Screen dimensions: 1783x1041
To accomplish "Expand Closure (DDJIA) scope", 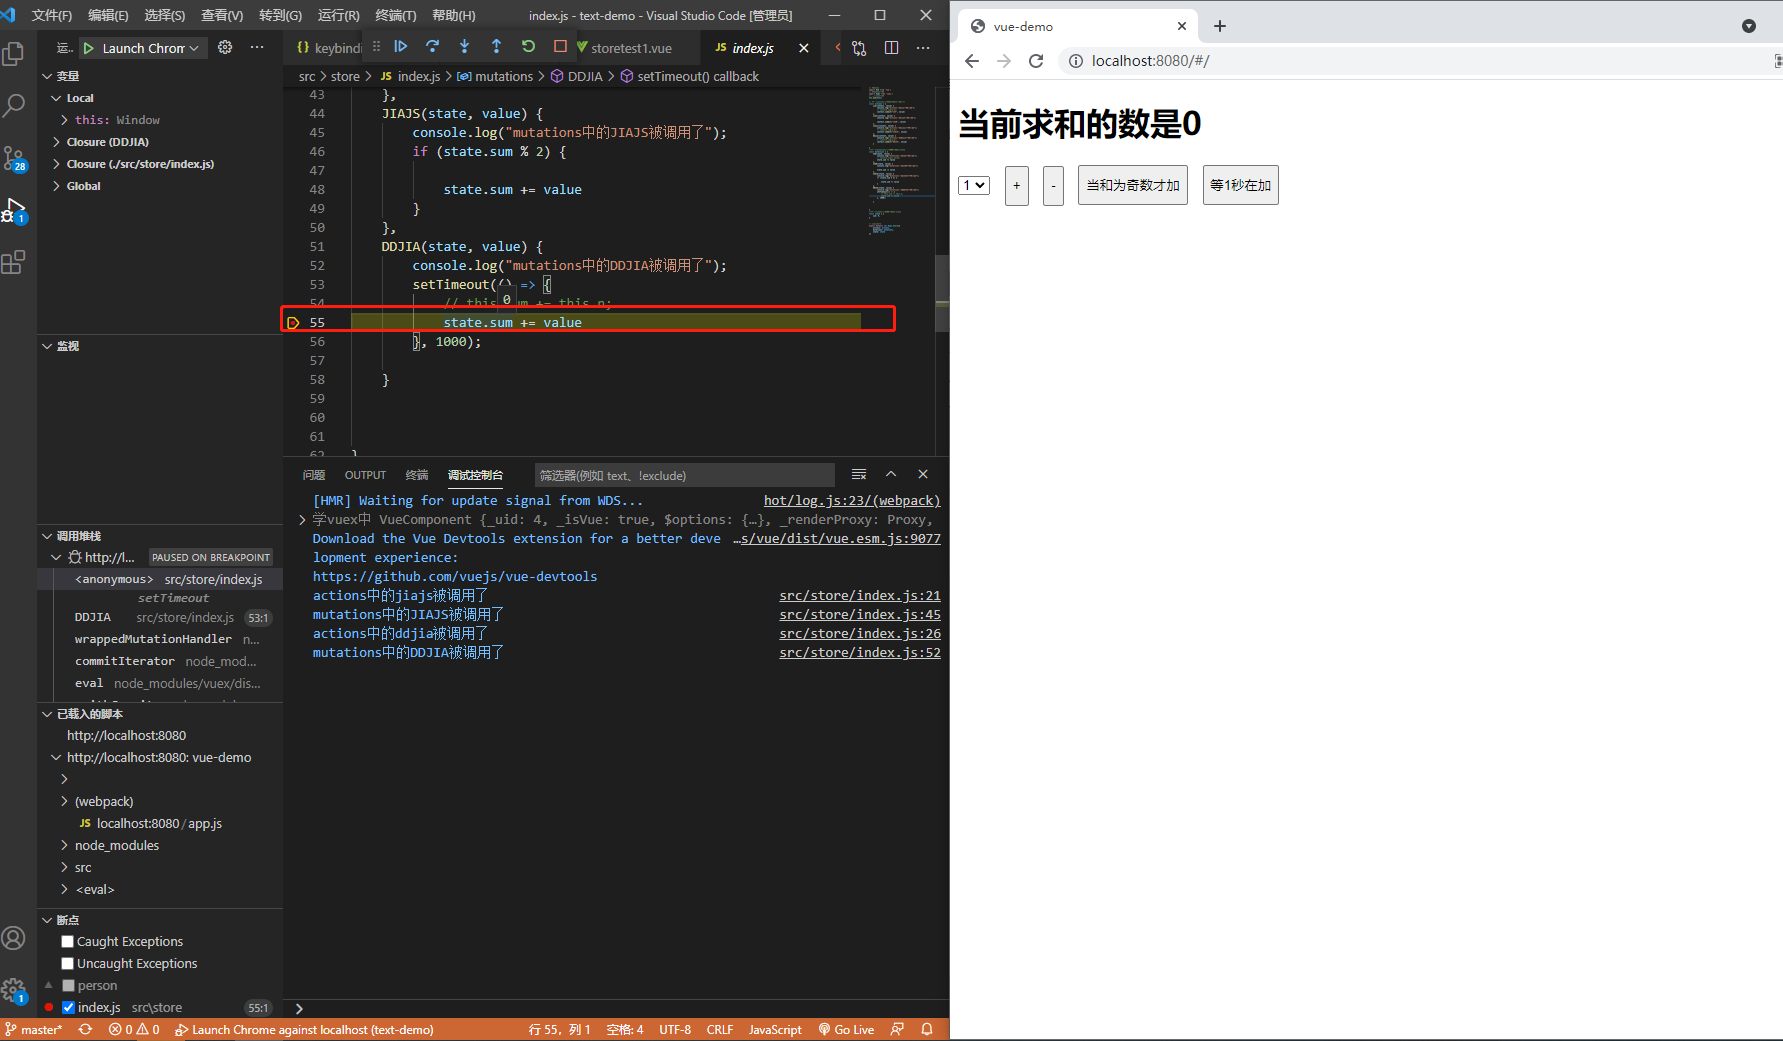I will [x=57, y=142].
